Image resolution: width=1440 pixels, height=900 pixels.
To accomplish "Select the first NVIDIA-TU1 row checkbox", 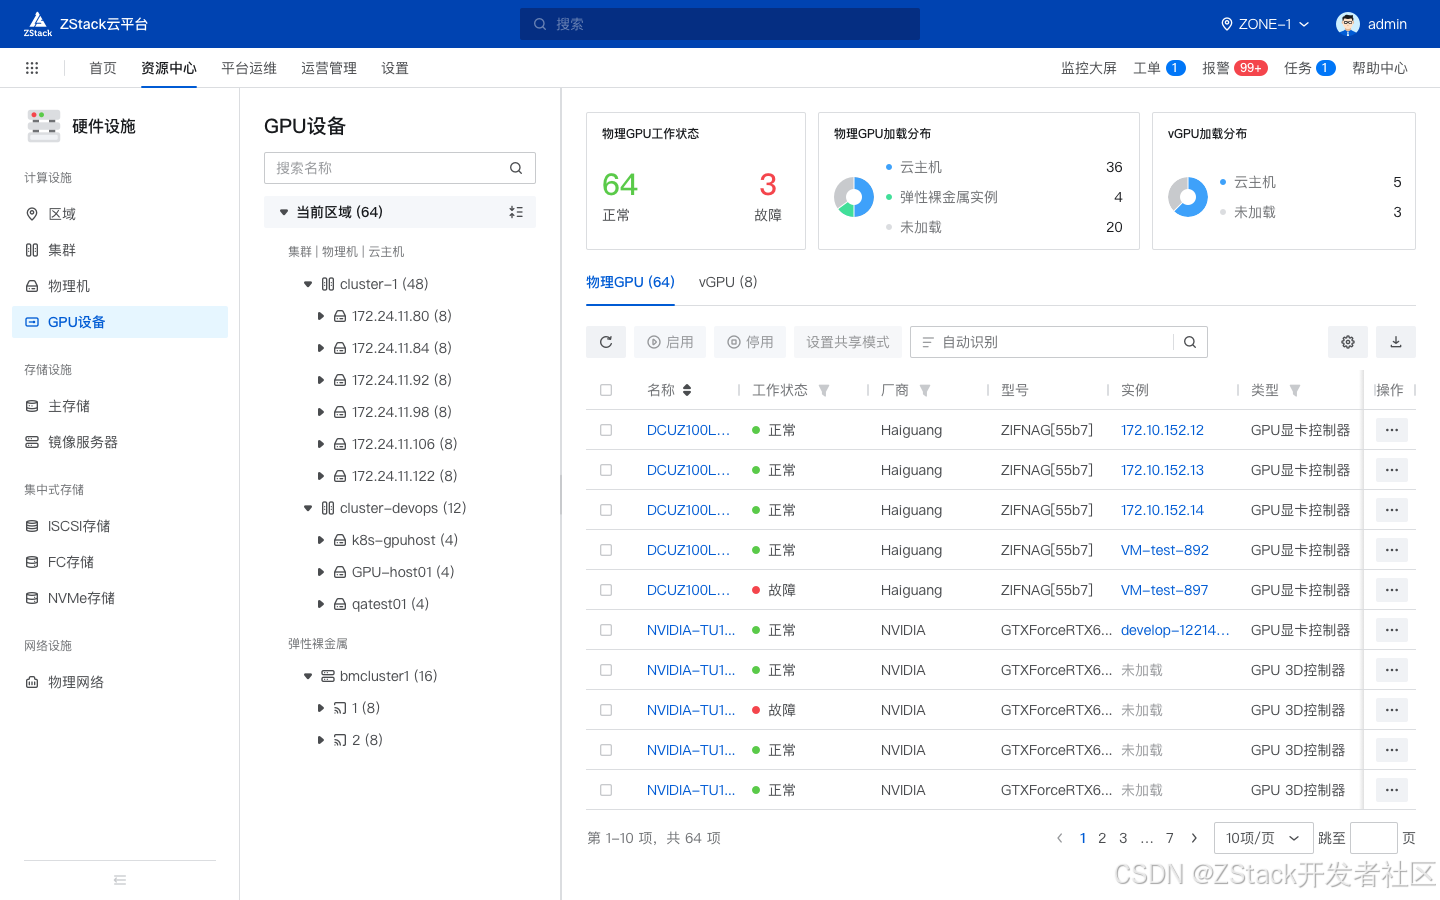I will coord(606,629).
